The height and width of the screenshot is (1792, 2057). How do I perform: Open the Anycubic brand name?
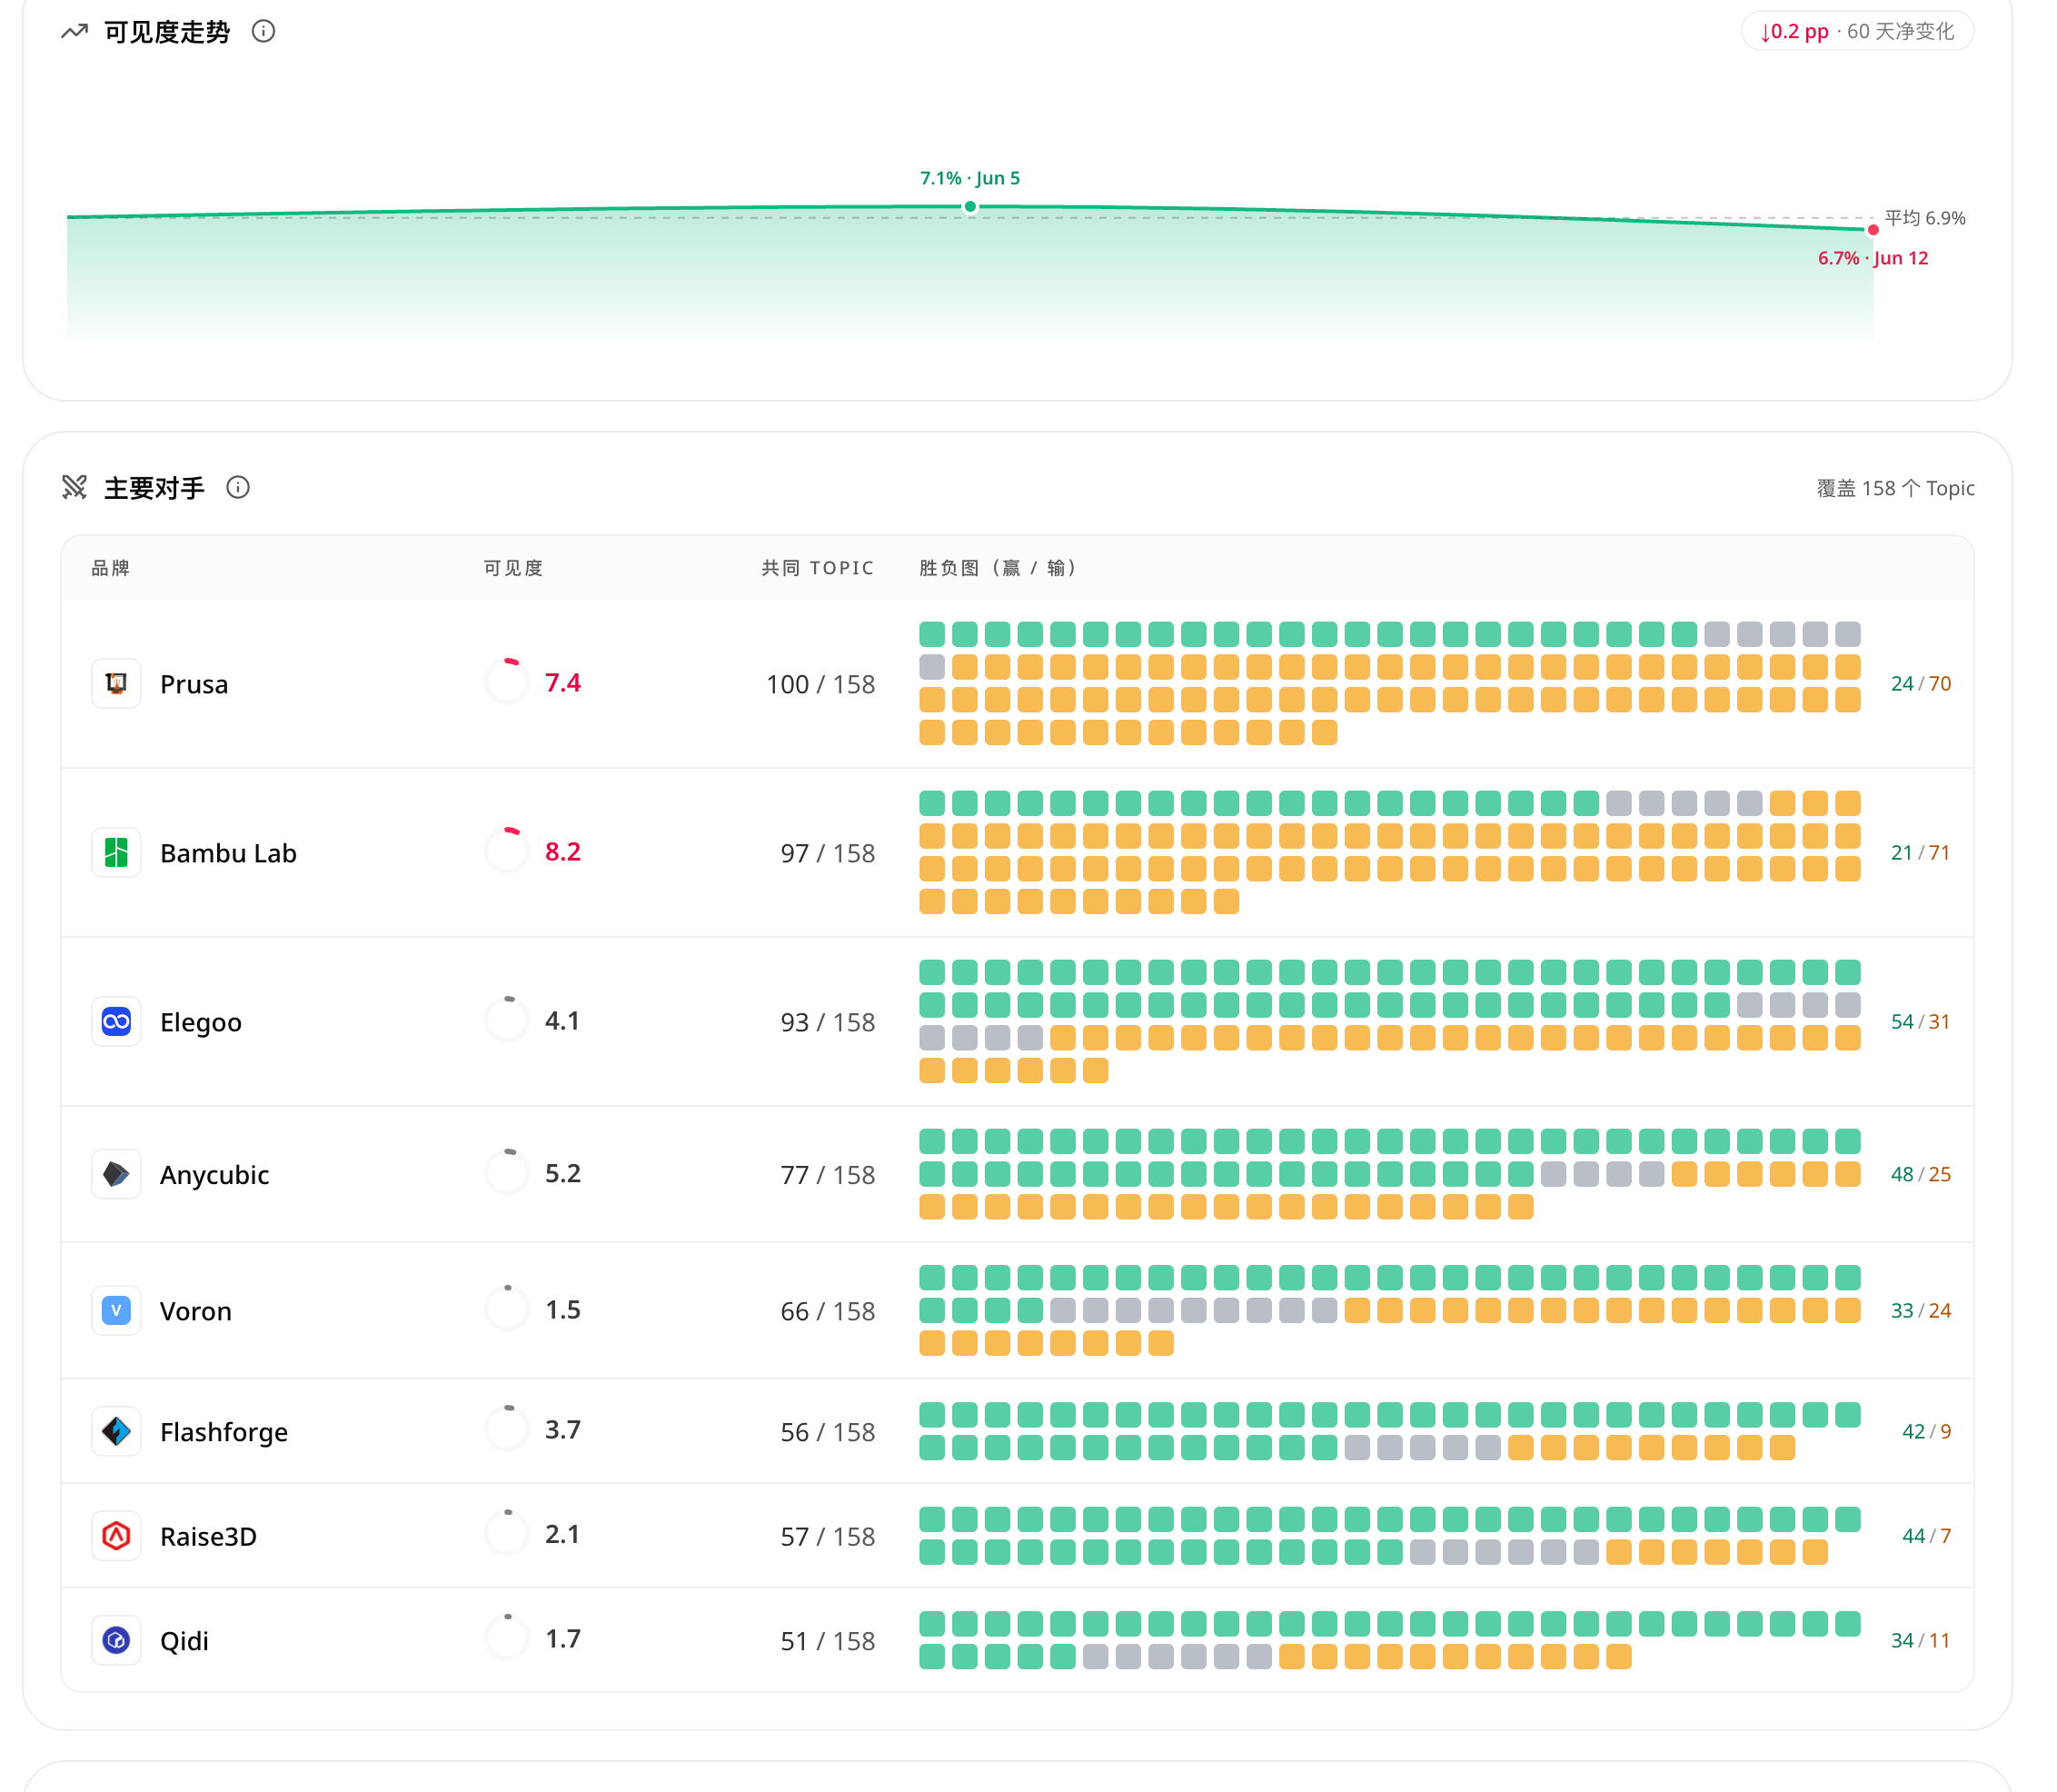click(x=214, y=1174)
